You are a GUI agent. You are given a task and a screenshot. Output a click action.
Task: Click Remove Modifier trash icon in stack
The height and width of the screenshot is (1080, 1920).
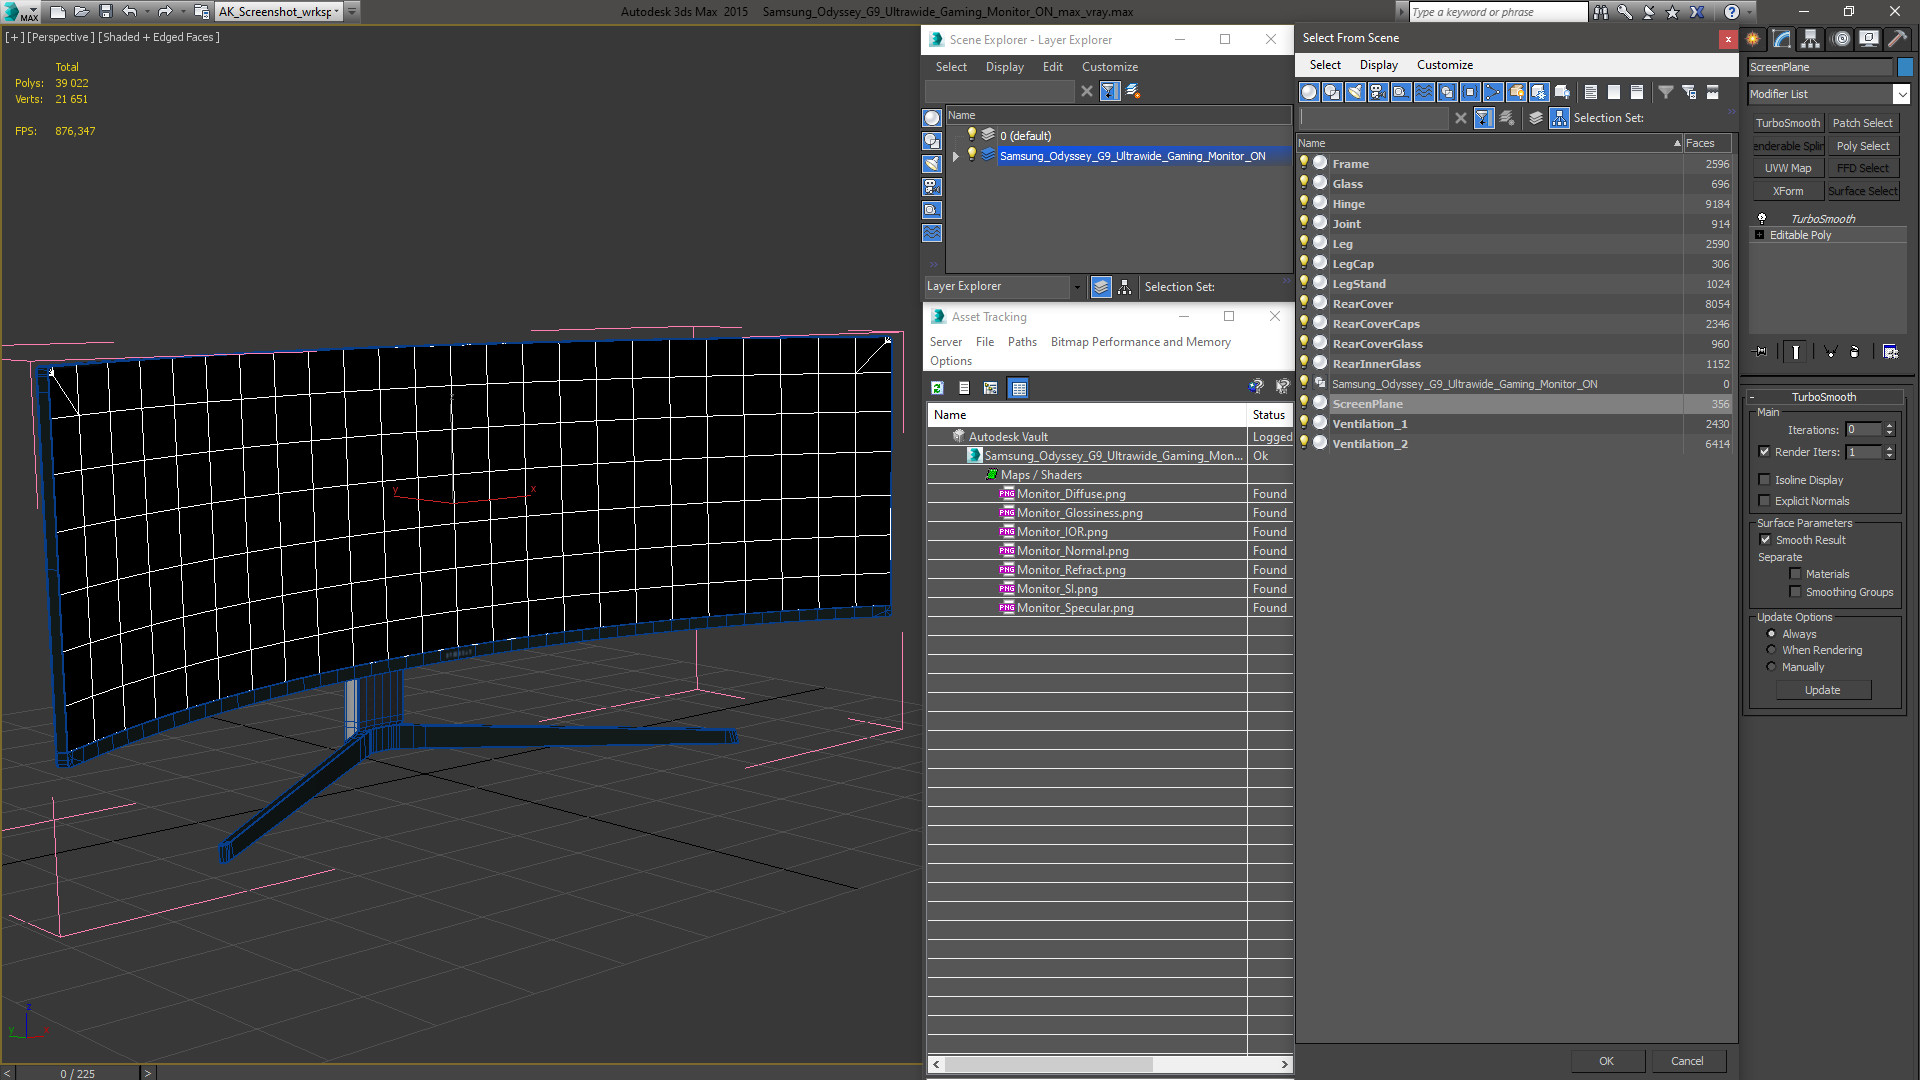(1855, 352)
